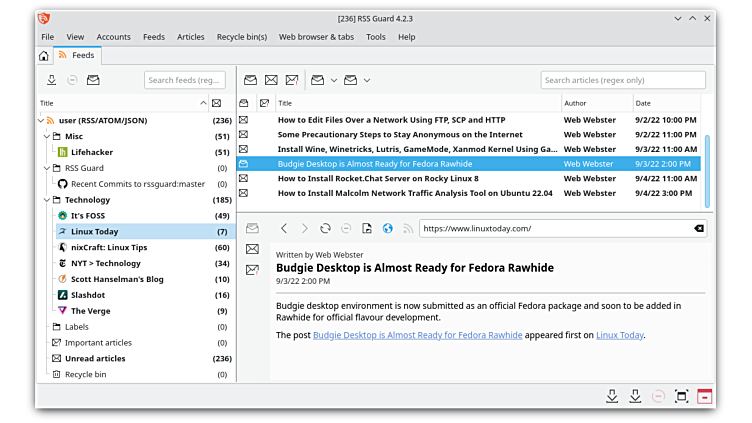The height and width of the screenshot is (423, 752).
Task: Open the Budgie Desktop article hyperlink
Action: click(x=417, y=335)
